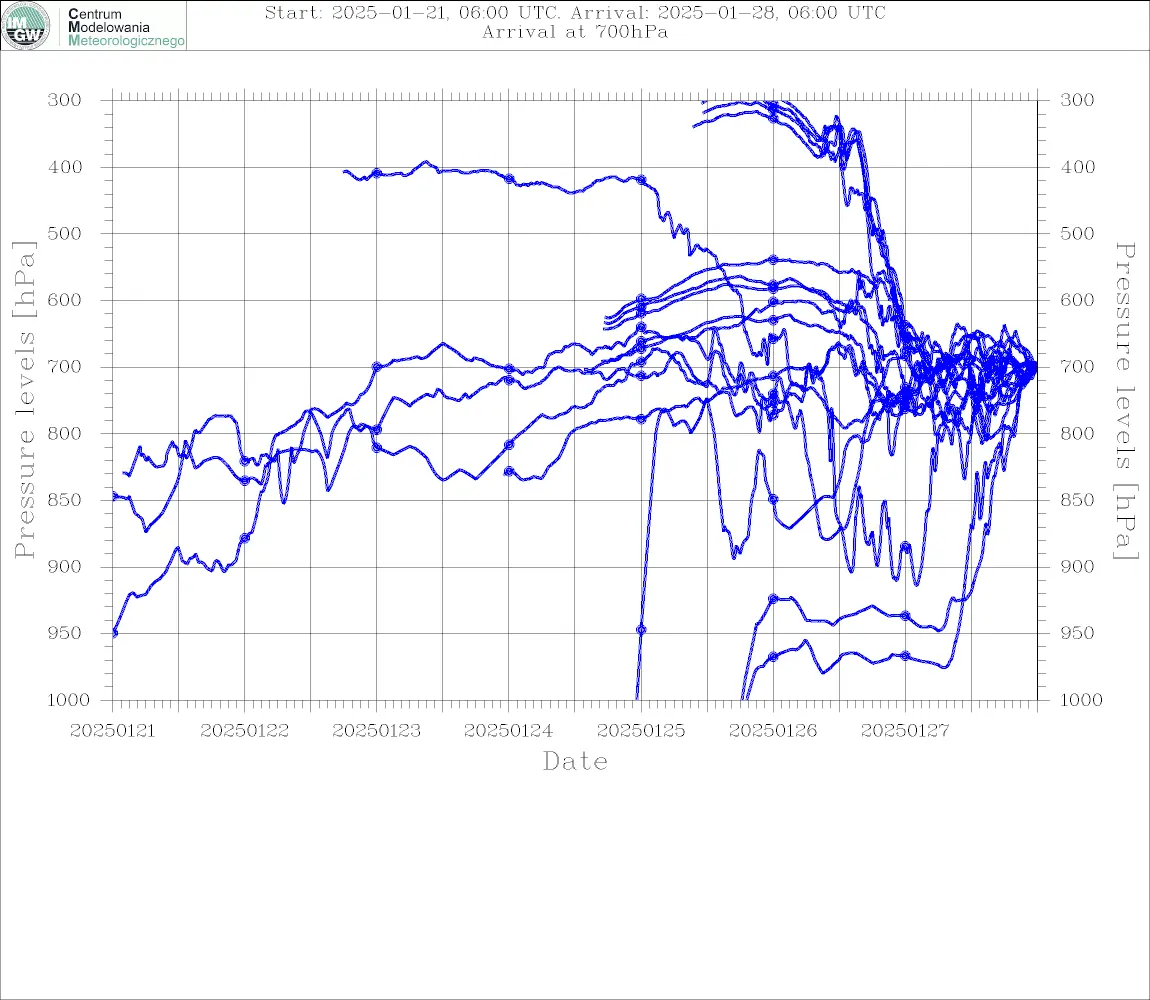Click the left axis 850 label
Viewport: 1150px width, 1000px height.
(65, 500)
